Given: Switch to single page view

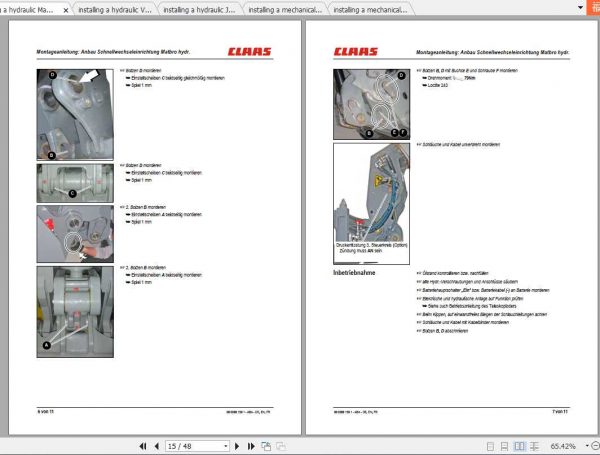Looking at the screenshot, I should 490,446.
